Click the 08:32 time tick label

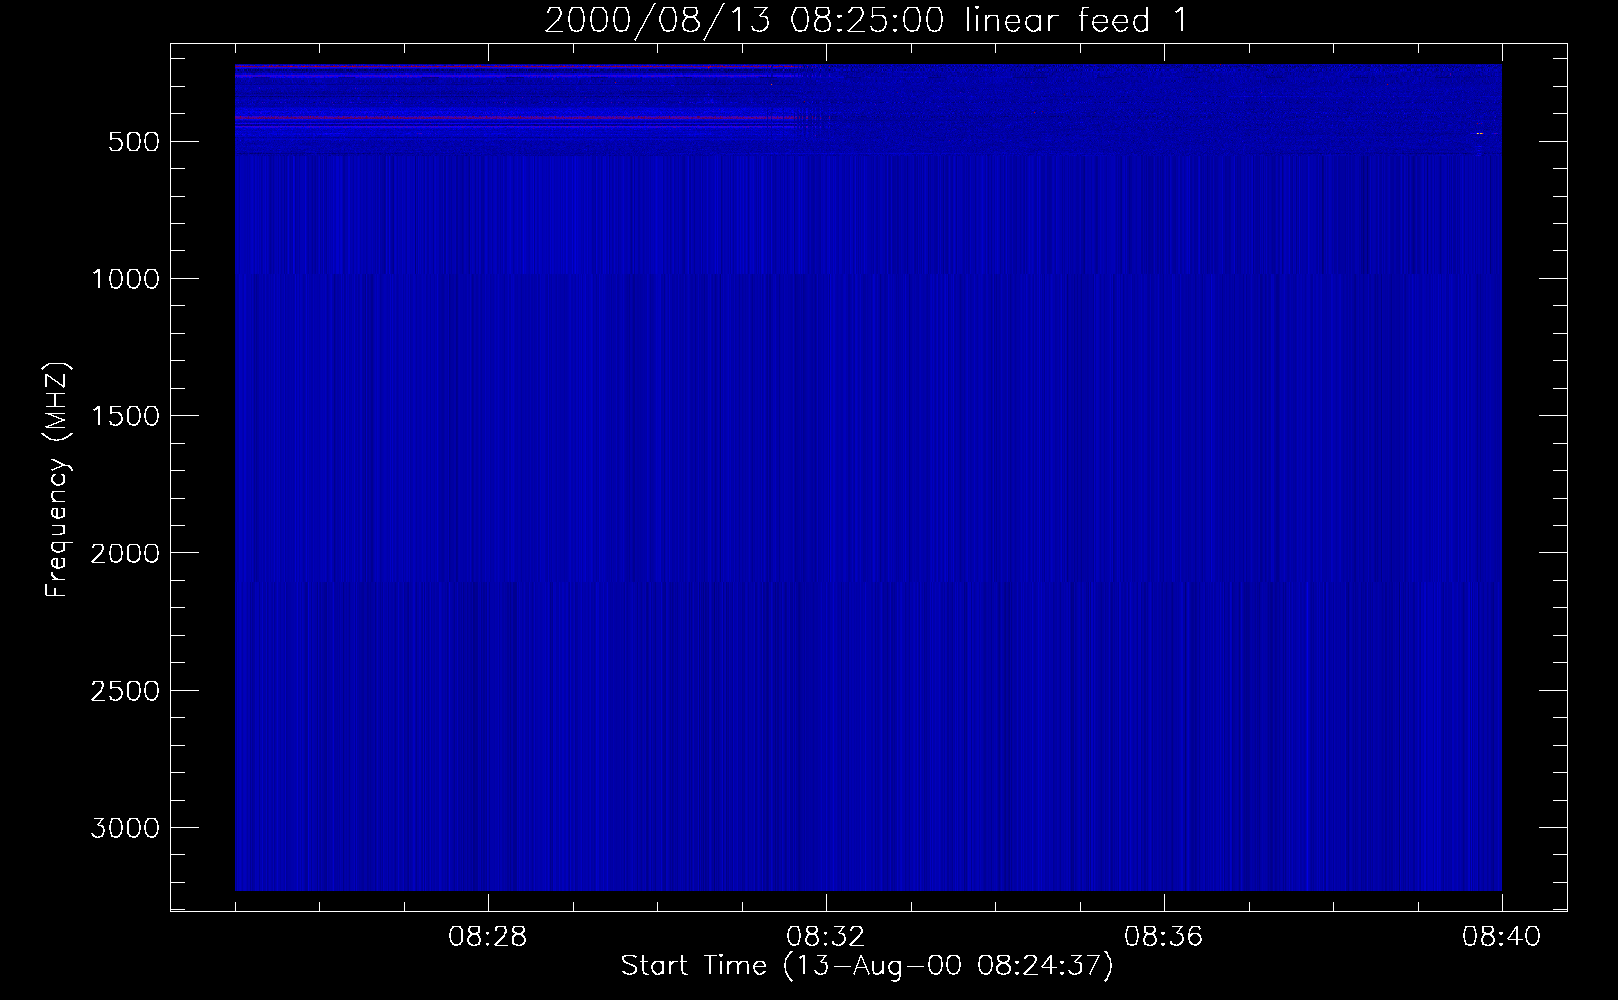tap(826, 937)
